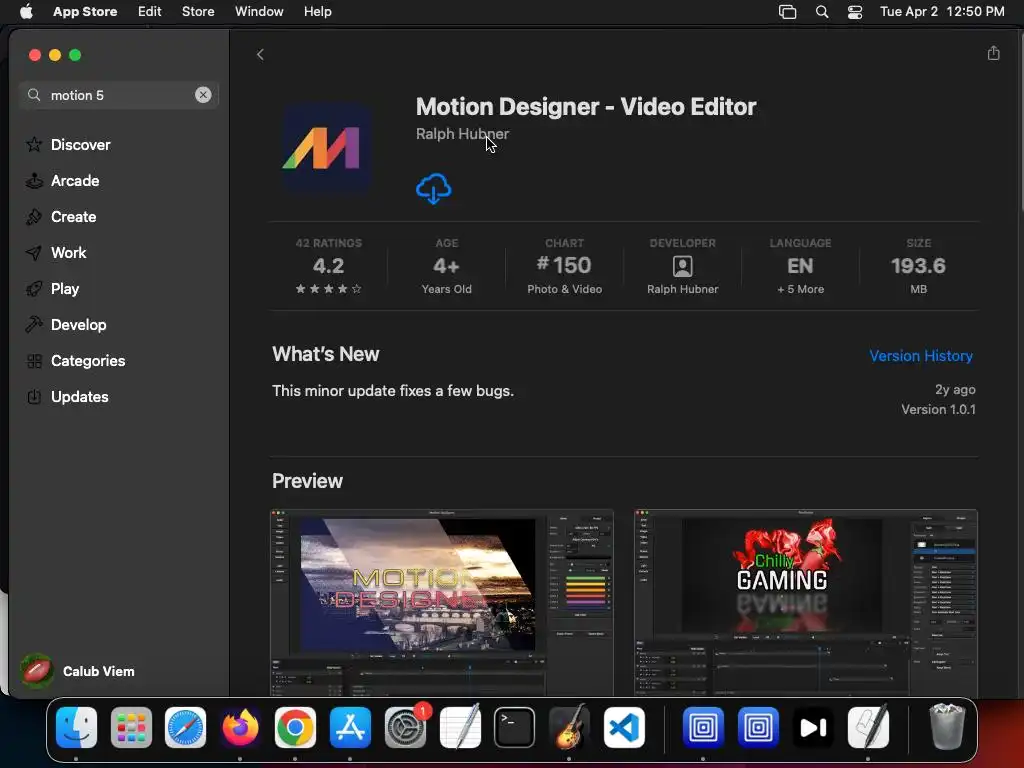Launch Google Chrome from the Dock
1024x768 pixels.
(x=295, y=728)
